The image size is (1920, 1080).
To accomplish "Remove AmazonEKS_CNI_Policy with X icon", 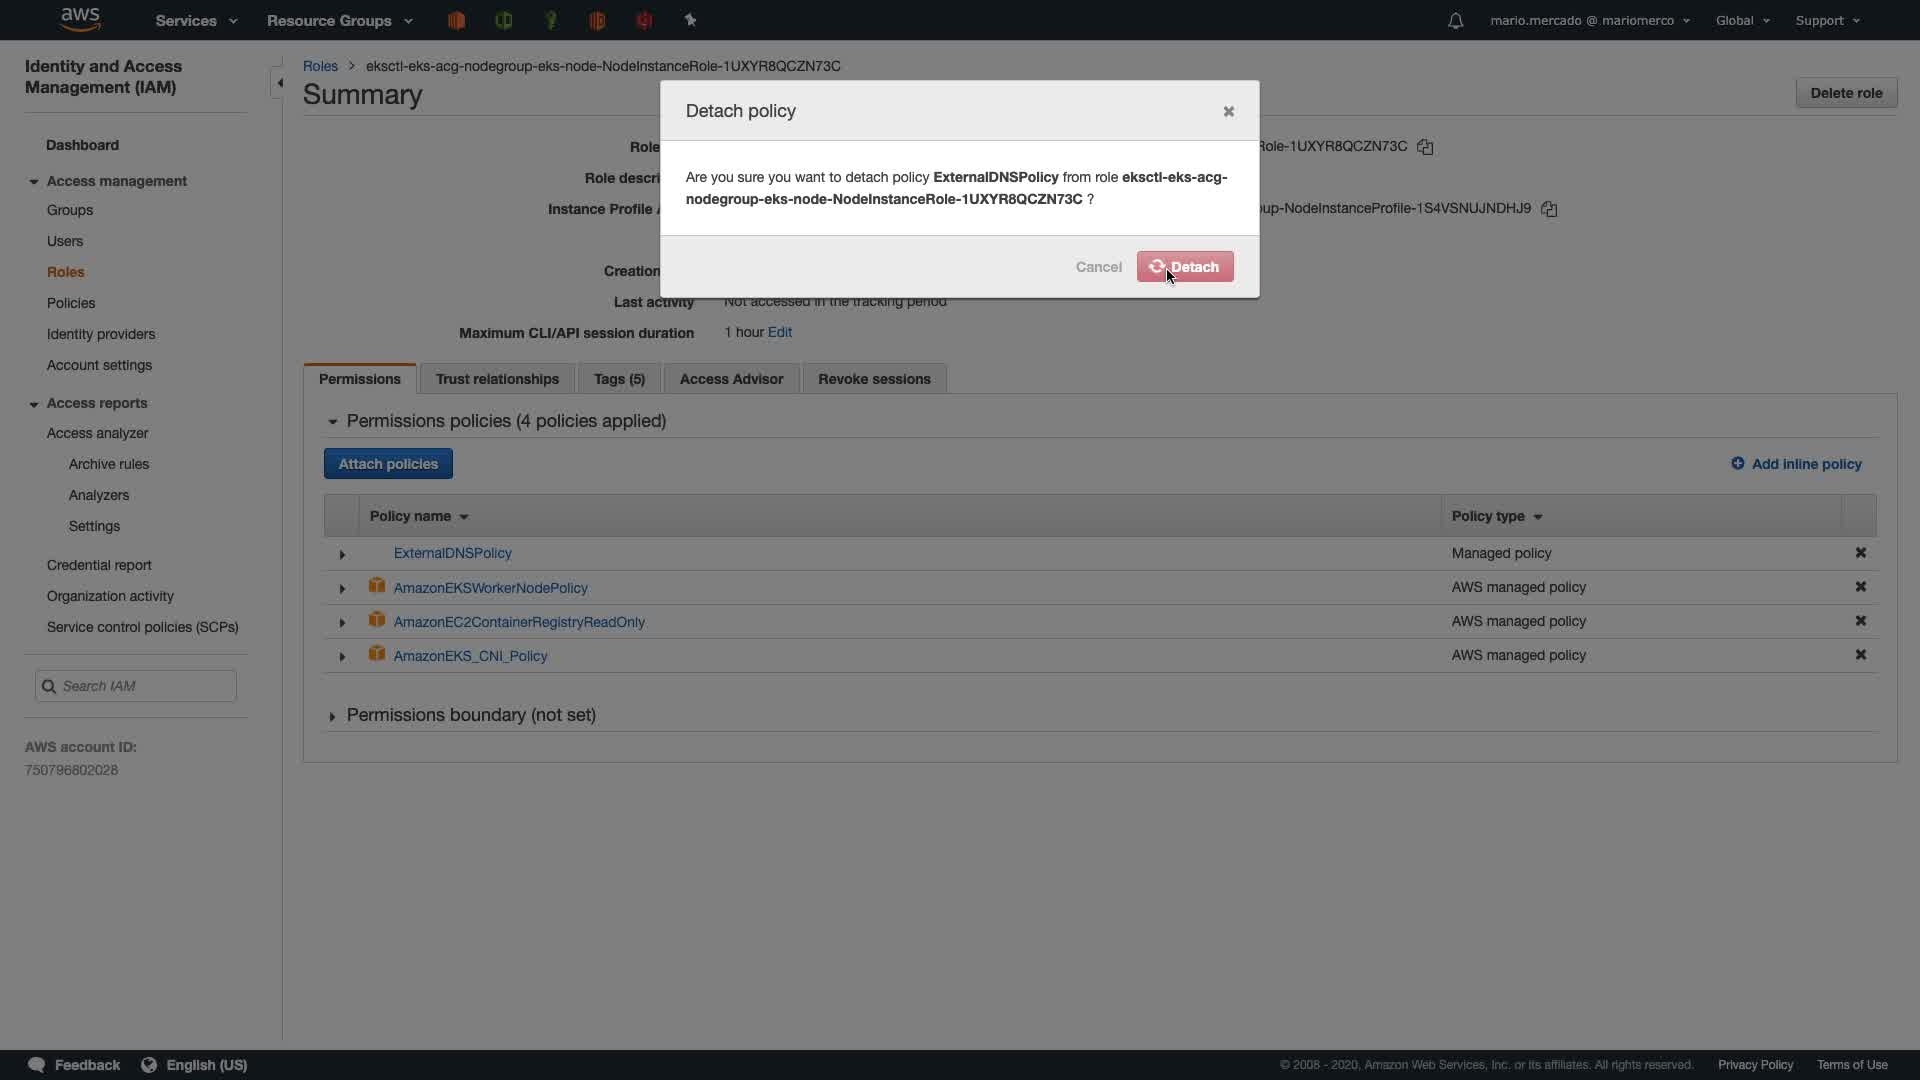I will [x=1860, y=655].
